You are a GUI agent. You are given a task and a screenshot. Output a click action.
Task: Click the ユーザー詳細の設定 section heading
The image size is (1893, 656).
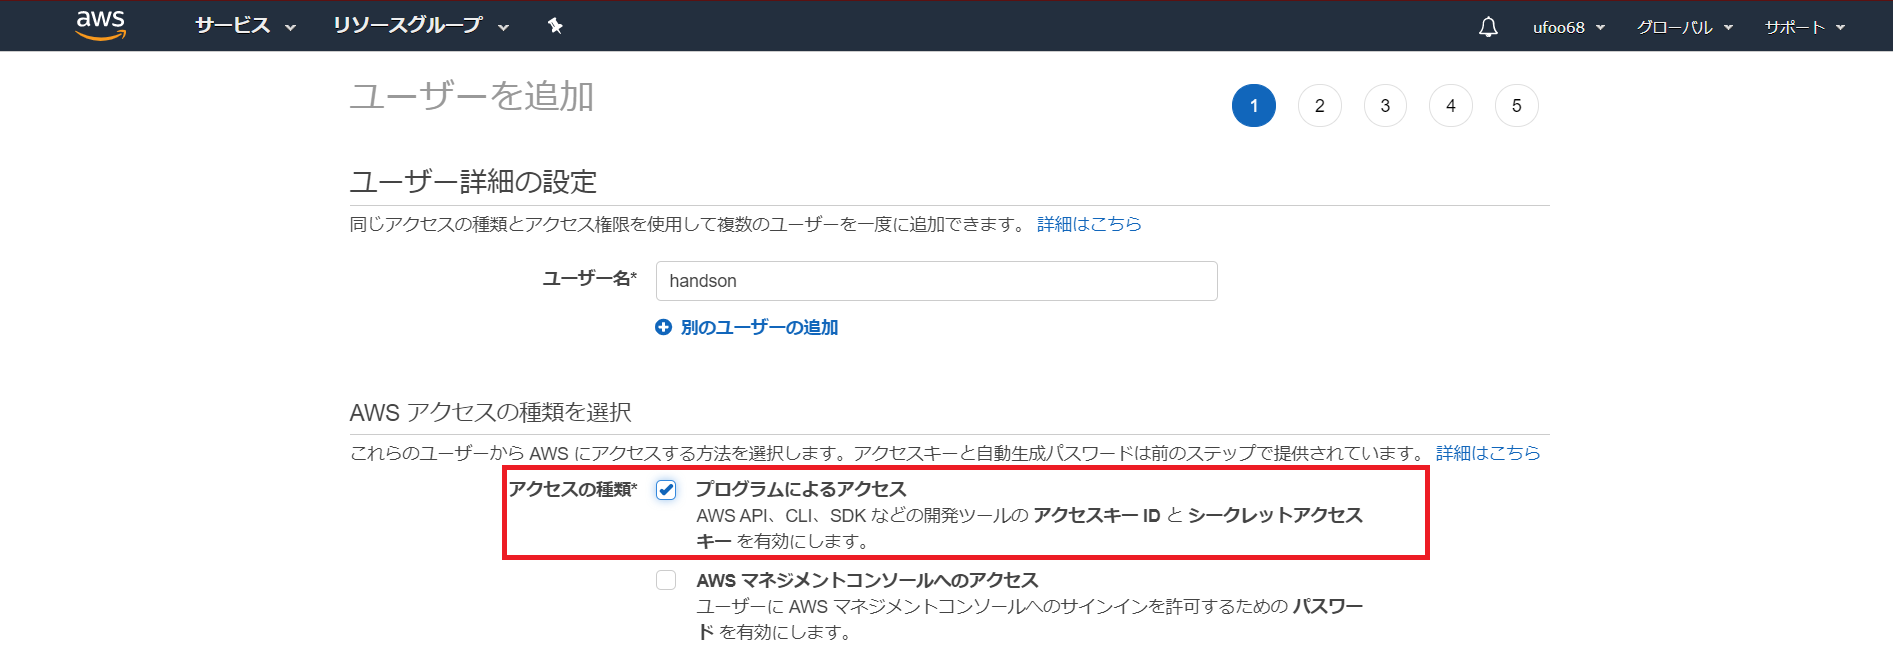tap(473, 182)
